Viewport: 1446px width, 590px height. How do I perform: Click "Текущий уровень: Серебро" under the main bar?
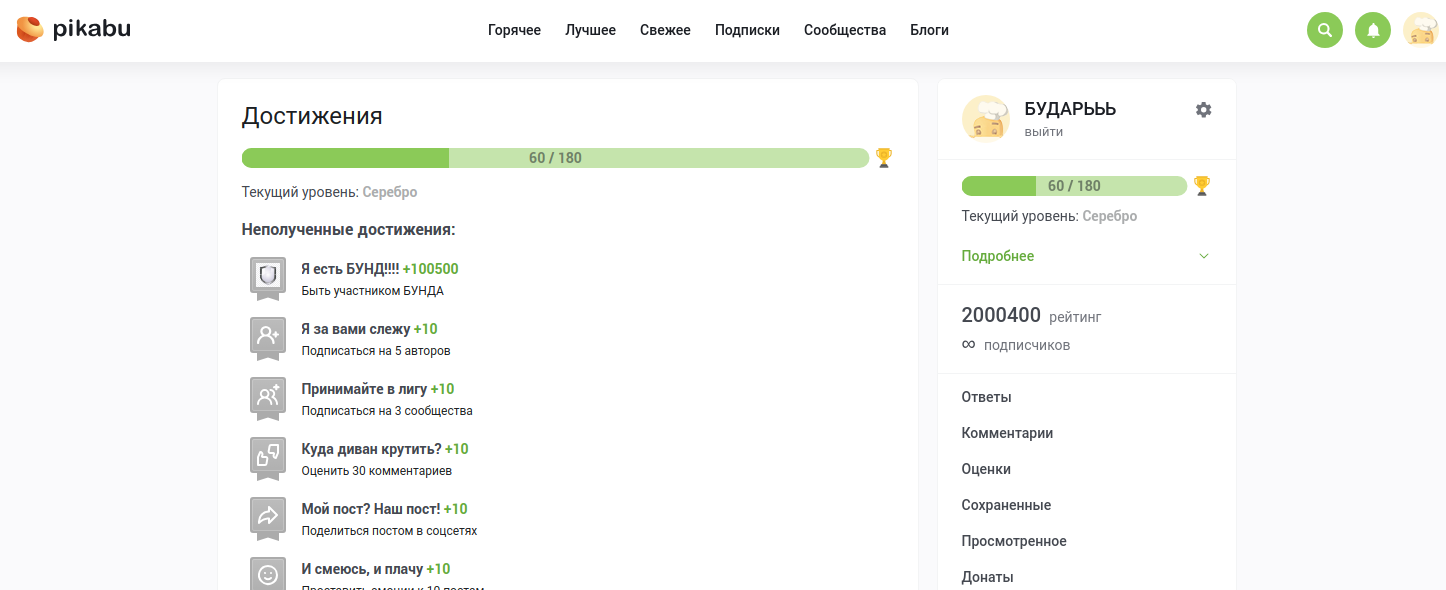tap(330, 192)
